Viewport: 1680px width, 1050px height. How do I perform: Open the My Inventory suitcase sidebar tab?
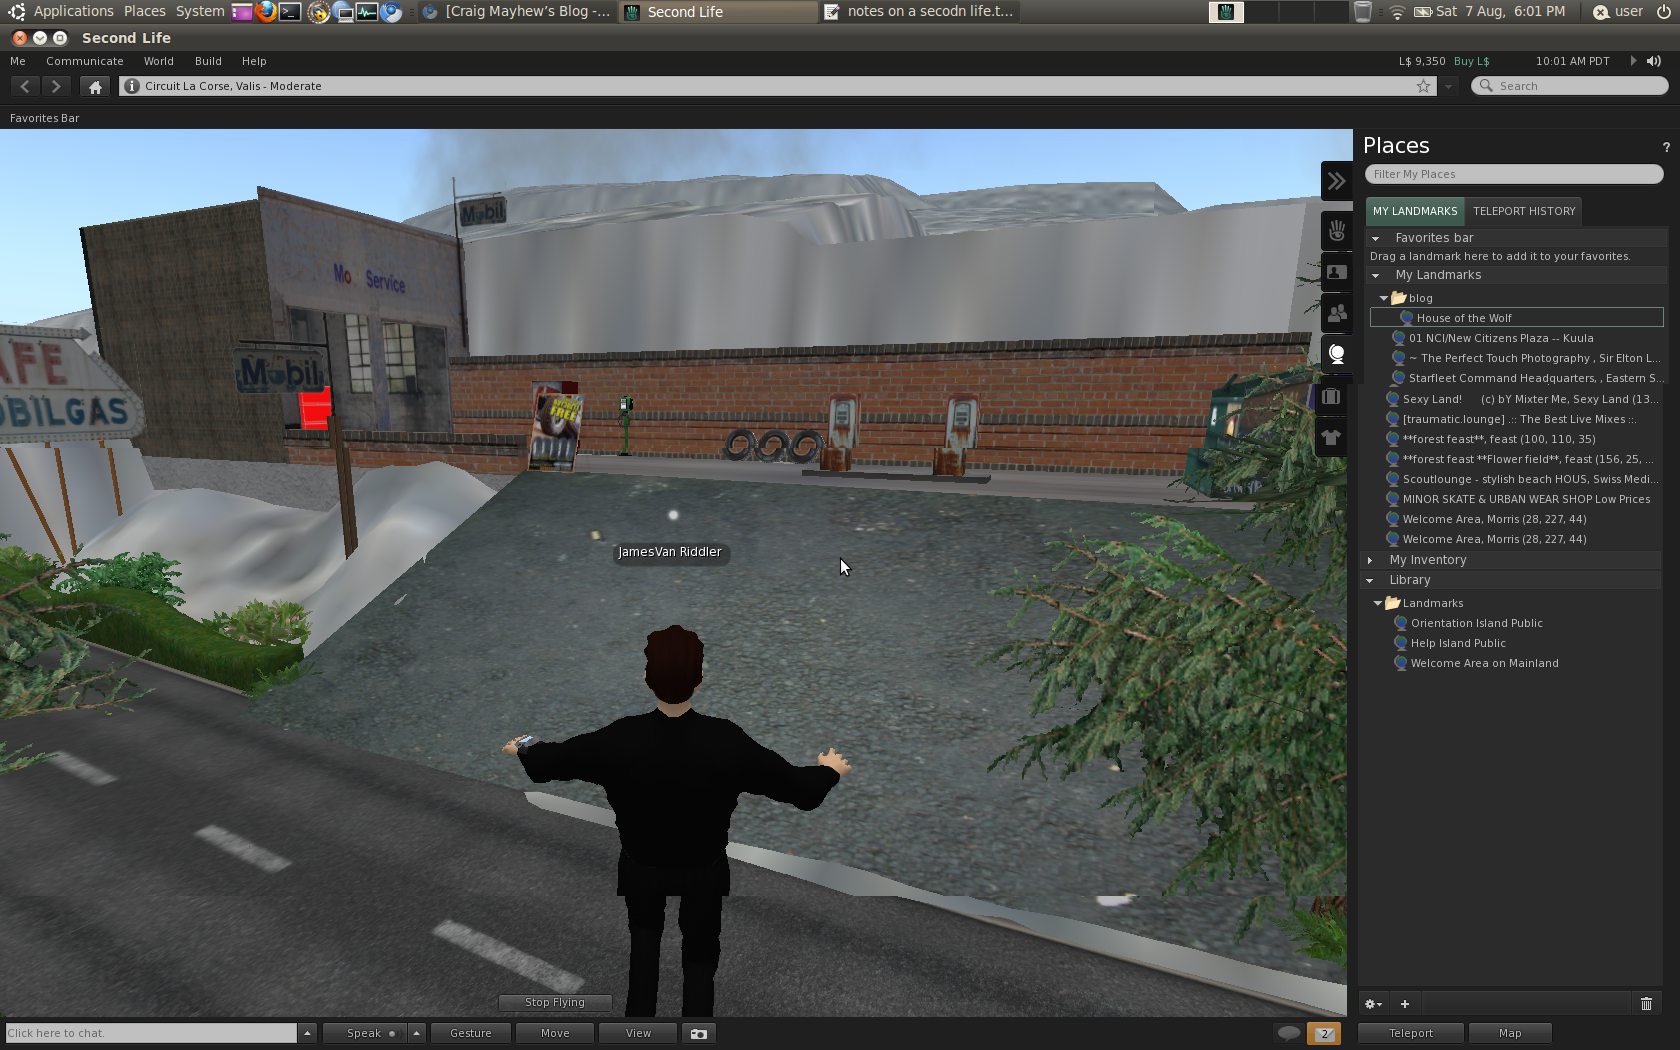[1331, 397]
